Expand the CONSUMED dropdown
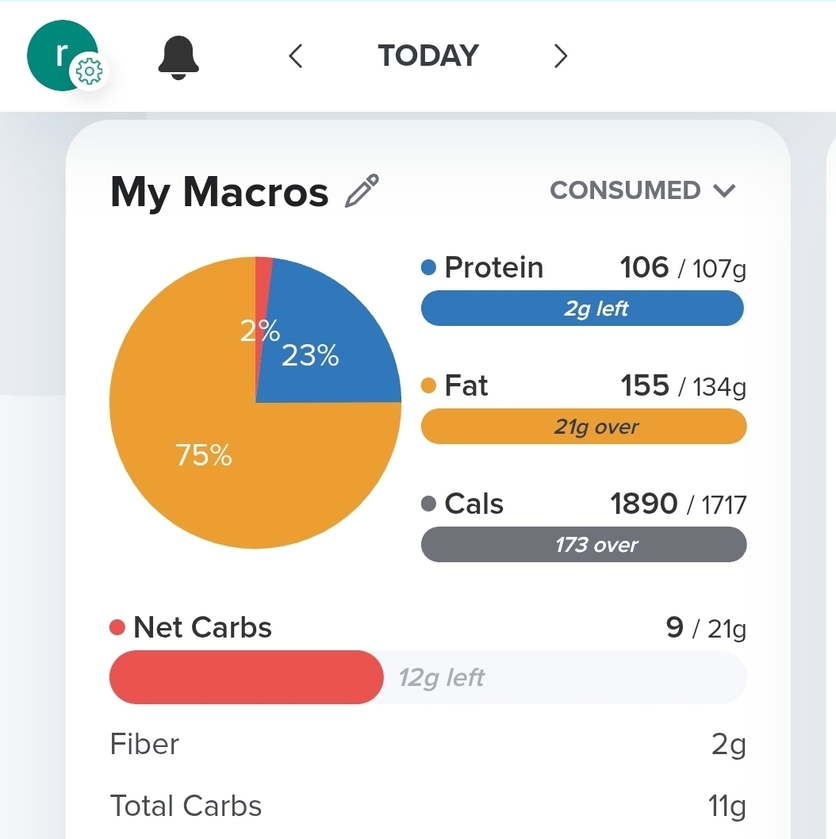 (642, 190)
